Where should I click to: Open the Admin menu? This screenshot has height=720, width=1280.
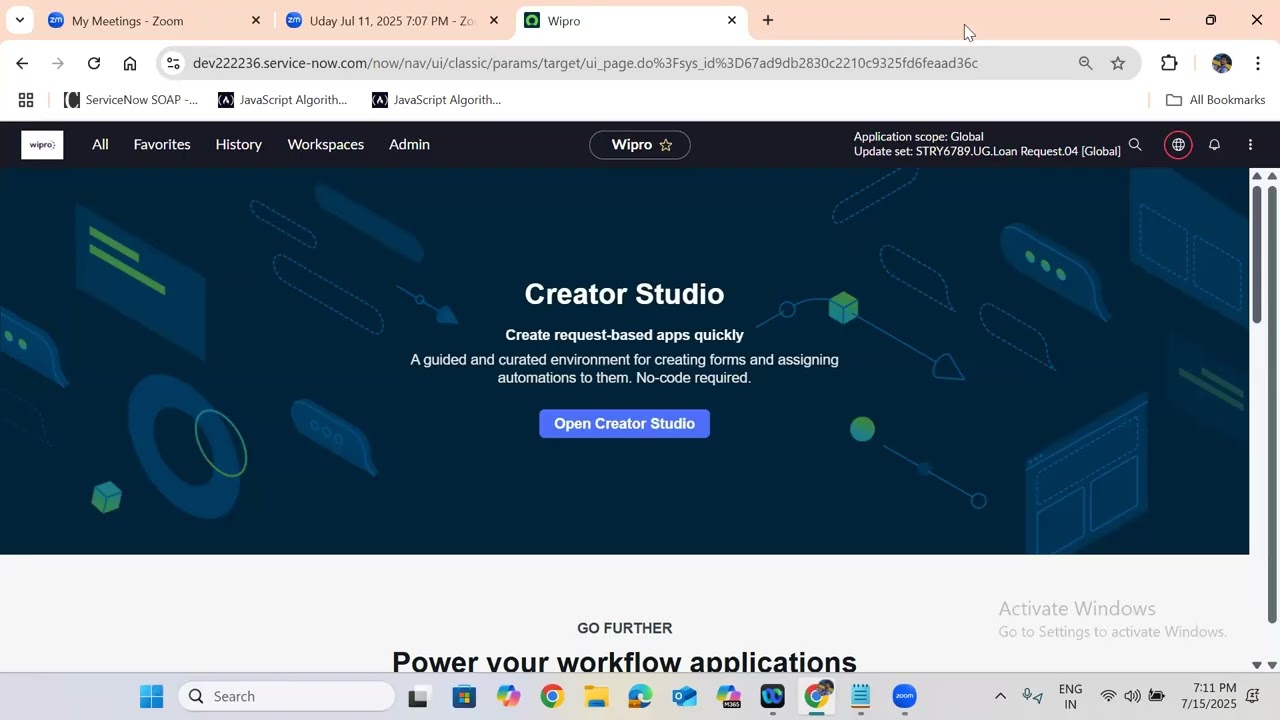pyautogui.click(x=409, y=145)
